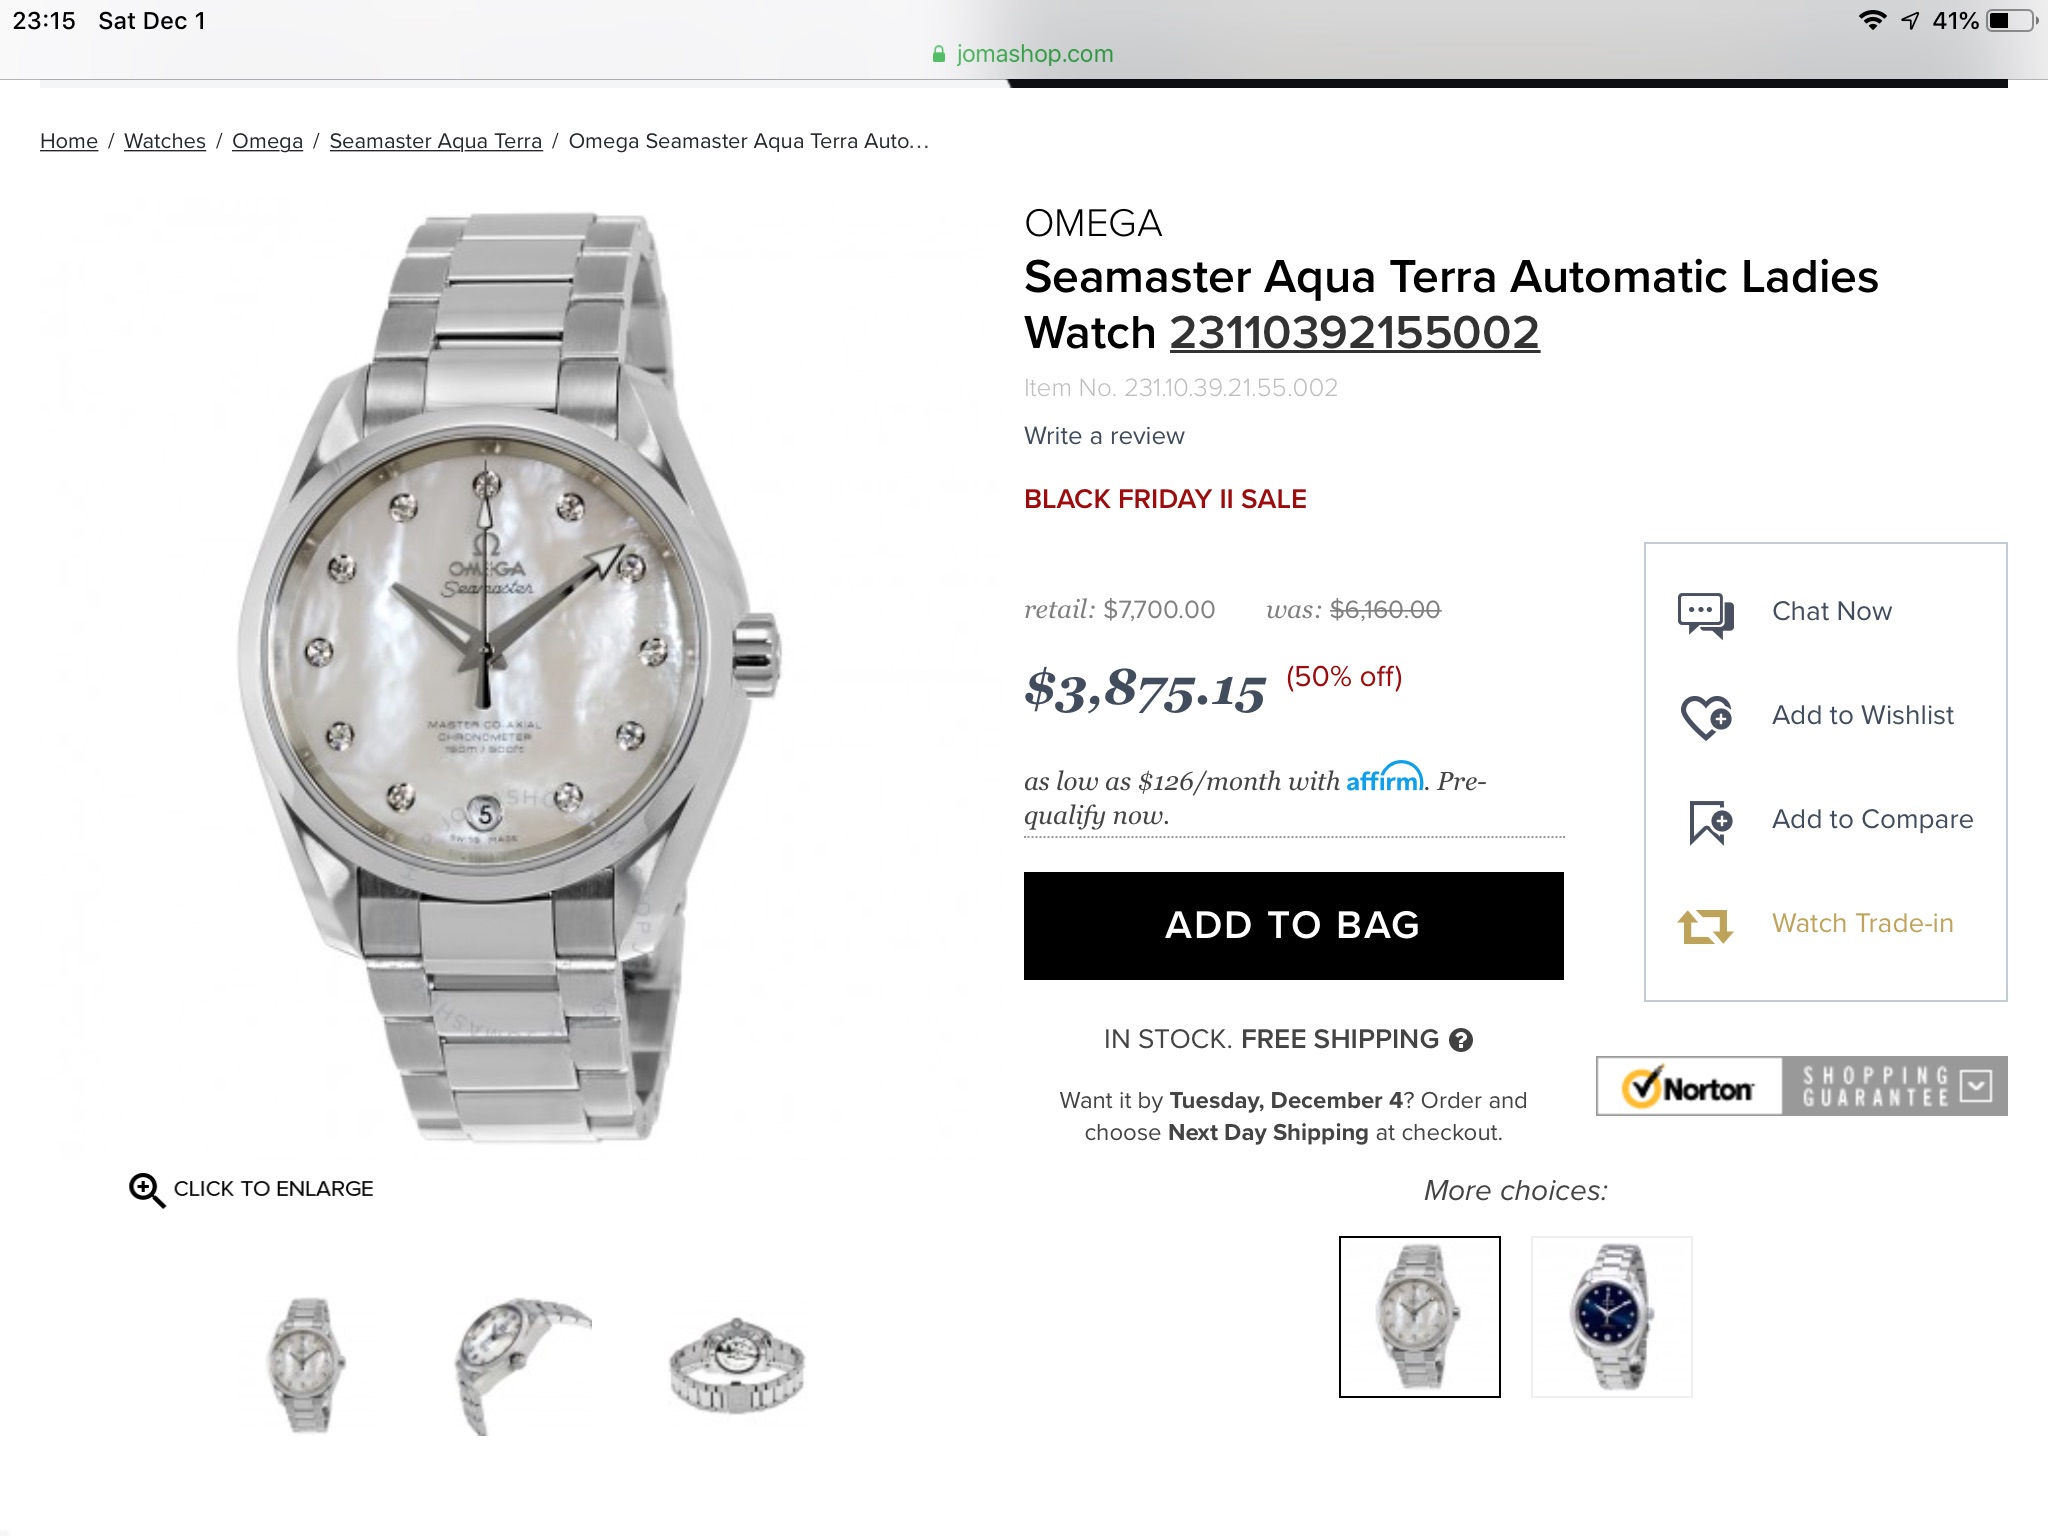Click the free shipping question mark icon
Screen dimensions: 2048x1536
coord(1461,1041)
